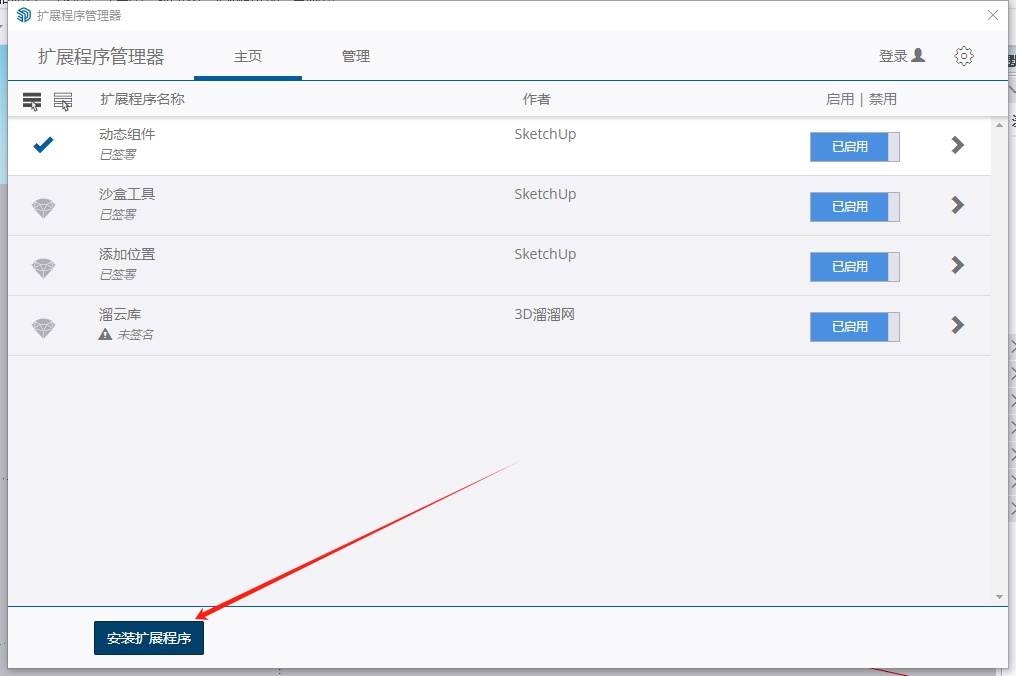Image resolution: width=1016 pixels, height=676 pixels.
Task: Select the 溜云库 gem icon
Action: pos(43,327)
